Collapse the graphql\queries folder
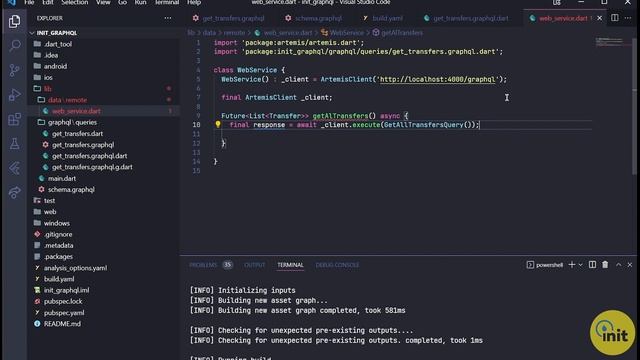 click(72, 122)
